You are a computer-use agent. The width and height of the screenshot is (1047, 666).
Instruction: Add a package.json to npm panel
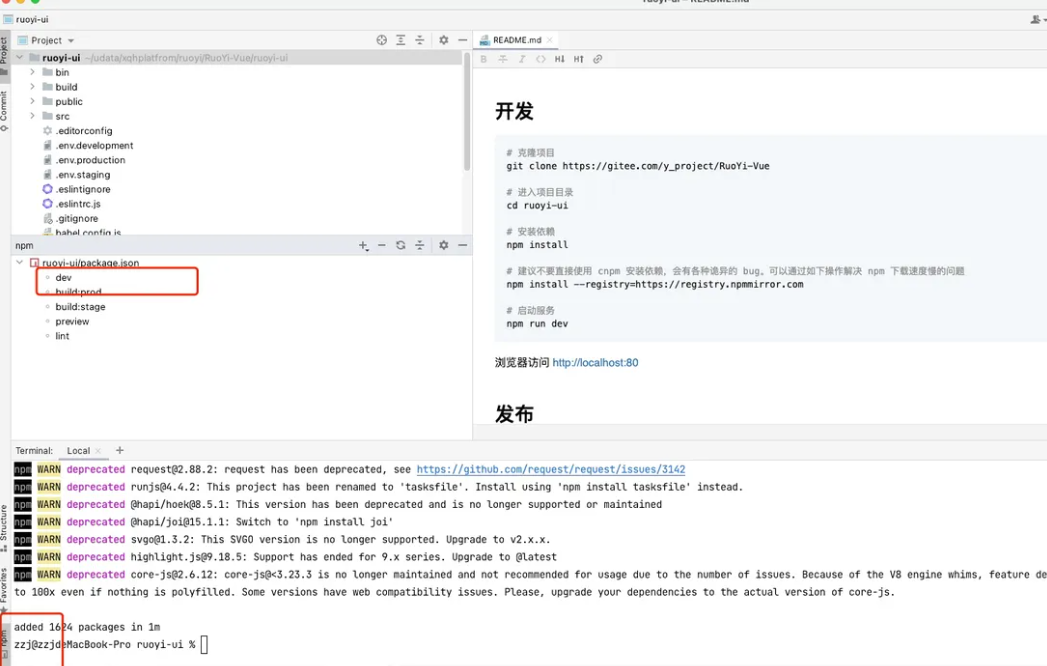click(363, 245)
